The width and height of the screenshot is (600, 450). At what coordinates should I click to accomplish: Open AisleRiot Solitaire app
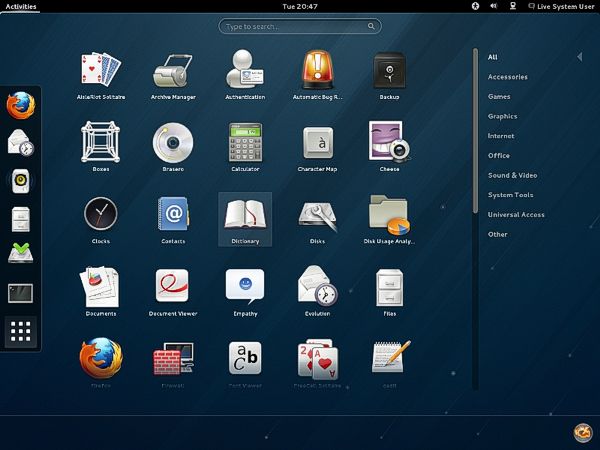[101, 76]
